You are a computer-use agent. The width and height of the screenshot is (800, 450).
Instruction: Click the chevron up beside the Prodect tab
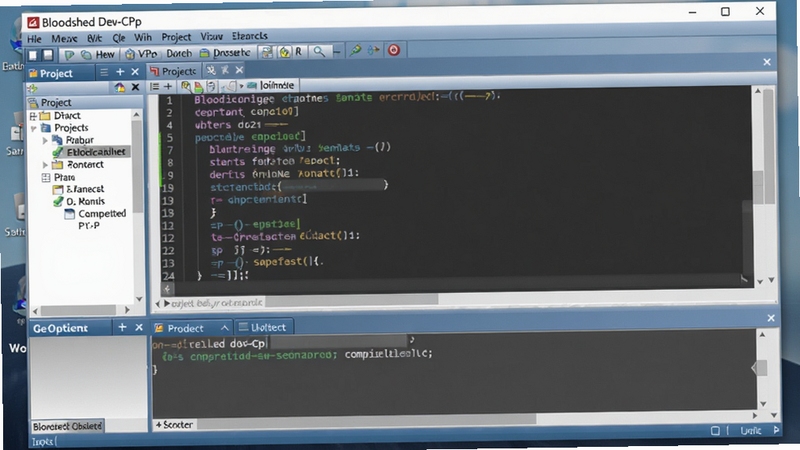tap(224, 328)
